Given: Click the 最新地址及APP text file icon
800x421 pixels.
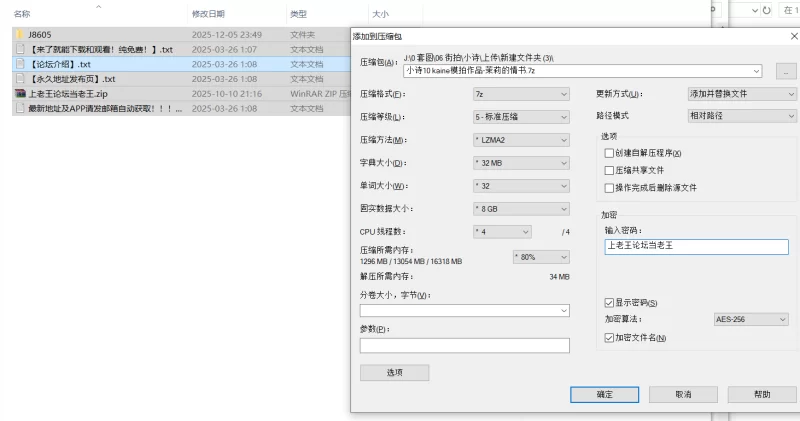Looking at the screenshot, I should [x=20, y=108].
